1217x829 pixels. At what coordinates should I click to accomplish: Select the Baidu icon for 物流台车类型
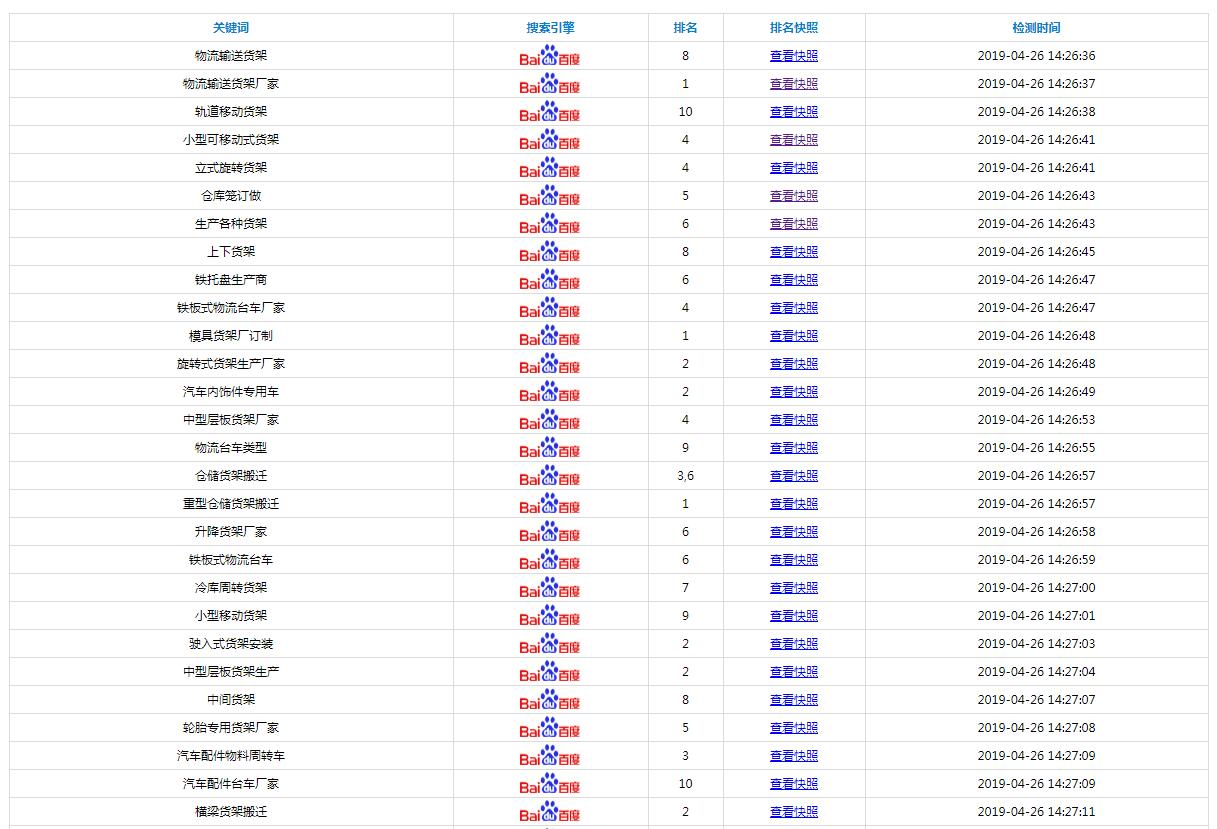pos(550,448)
